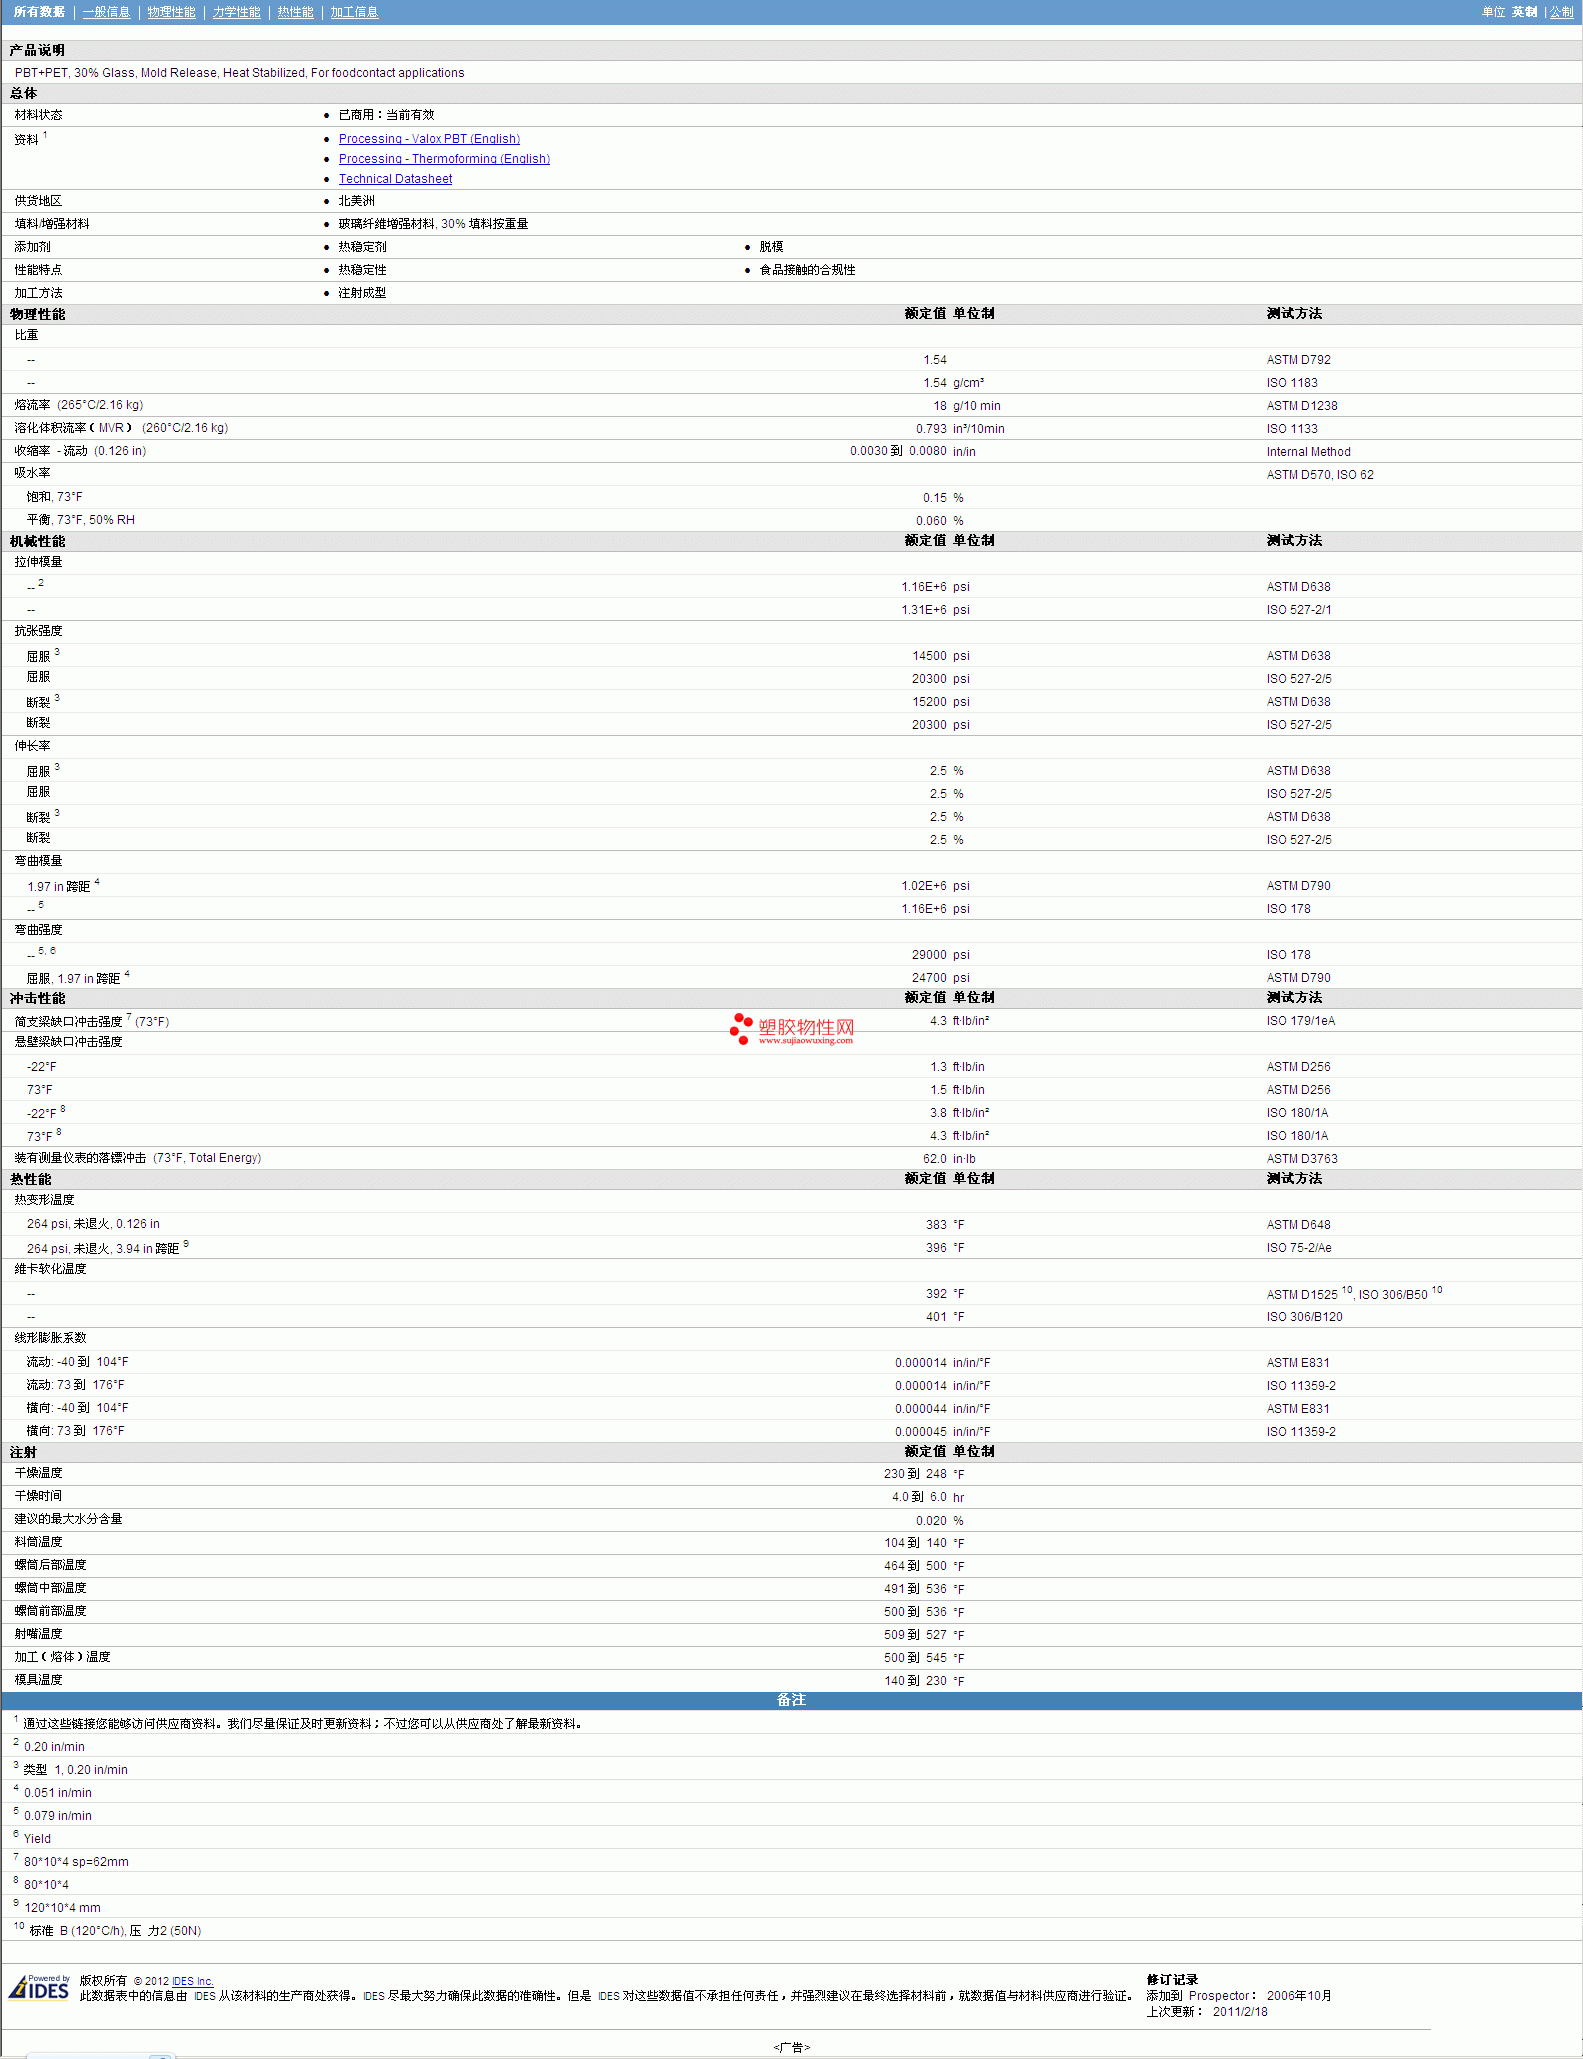Click the 建议的最大水分含量 label

tap(68, 1519)
